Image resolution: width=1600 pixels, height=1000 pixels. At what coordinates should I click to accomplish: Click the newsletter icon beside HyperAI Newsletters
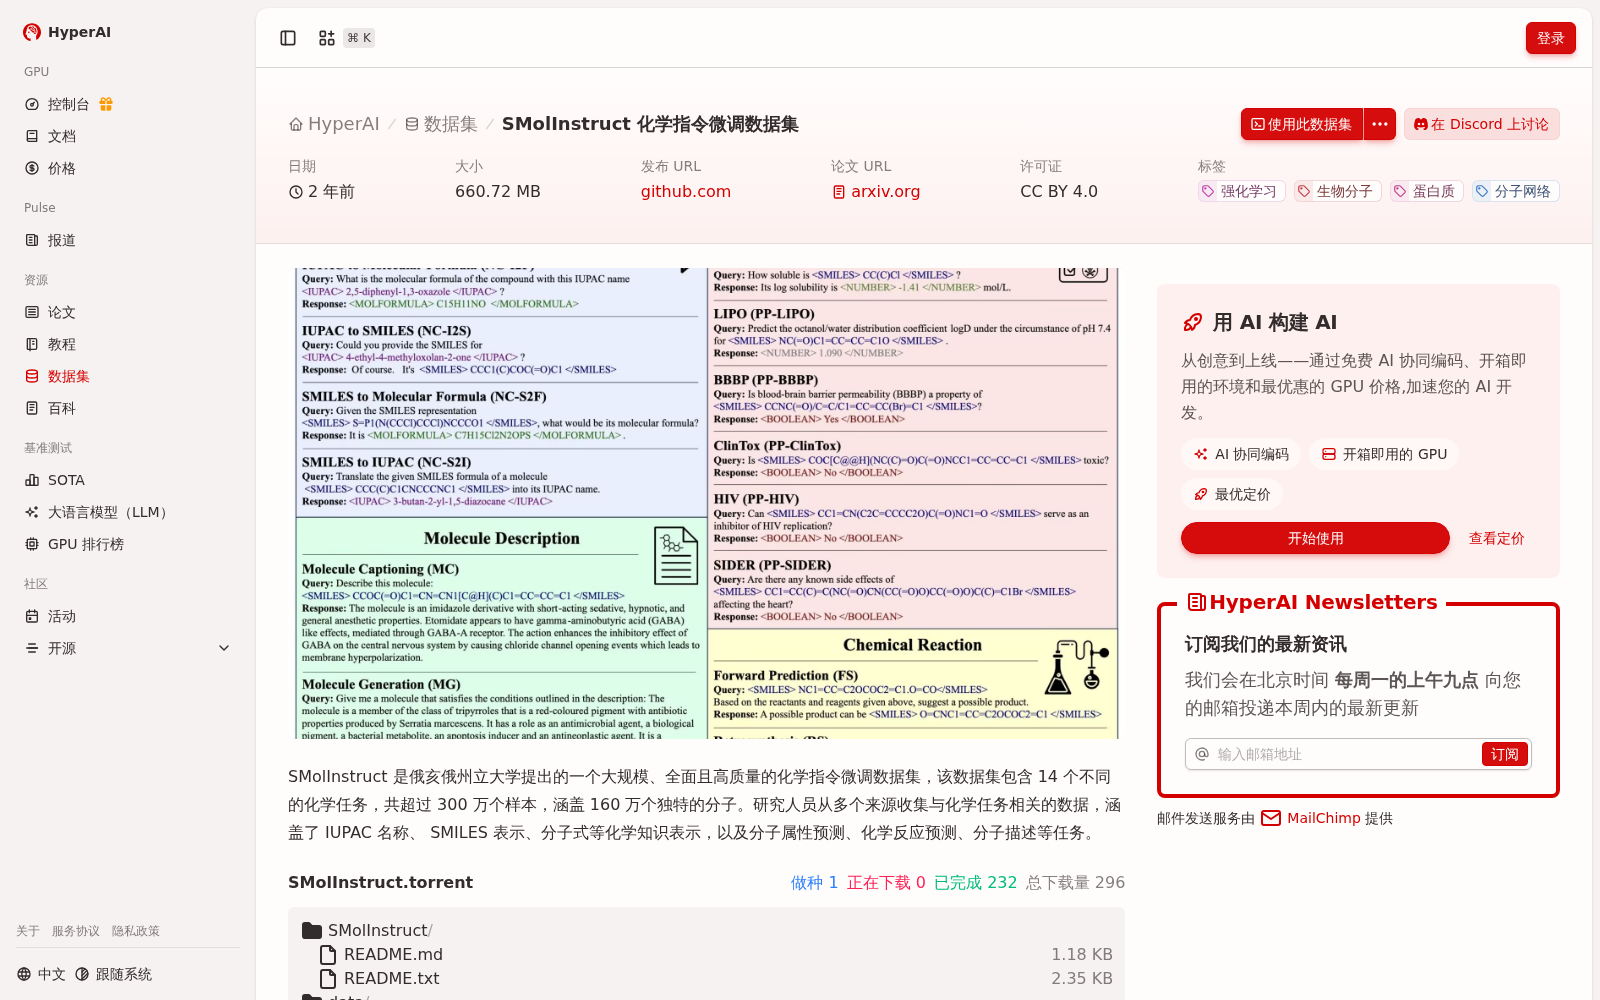1196,602
